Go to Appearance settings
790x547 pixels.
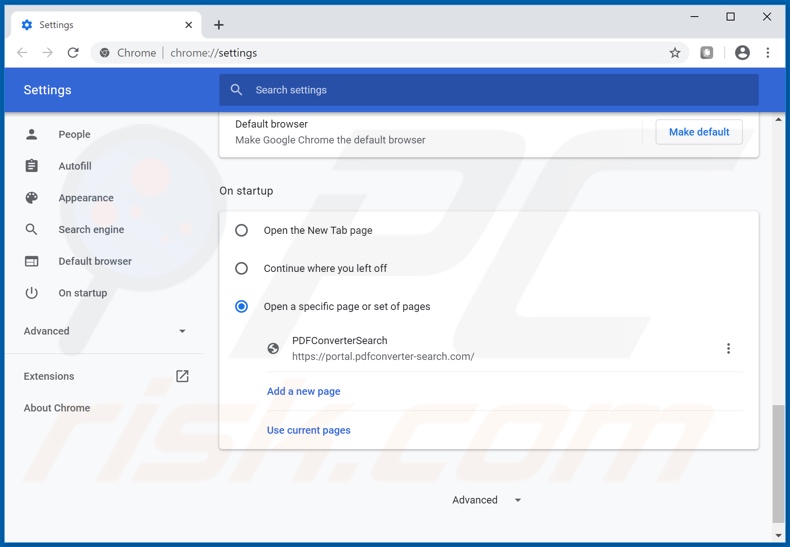(x=86, y=198)
